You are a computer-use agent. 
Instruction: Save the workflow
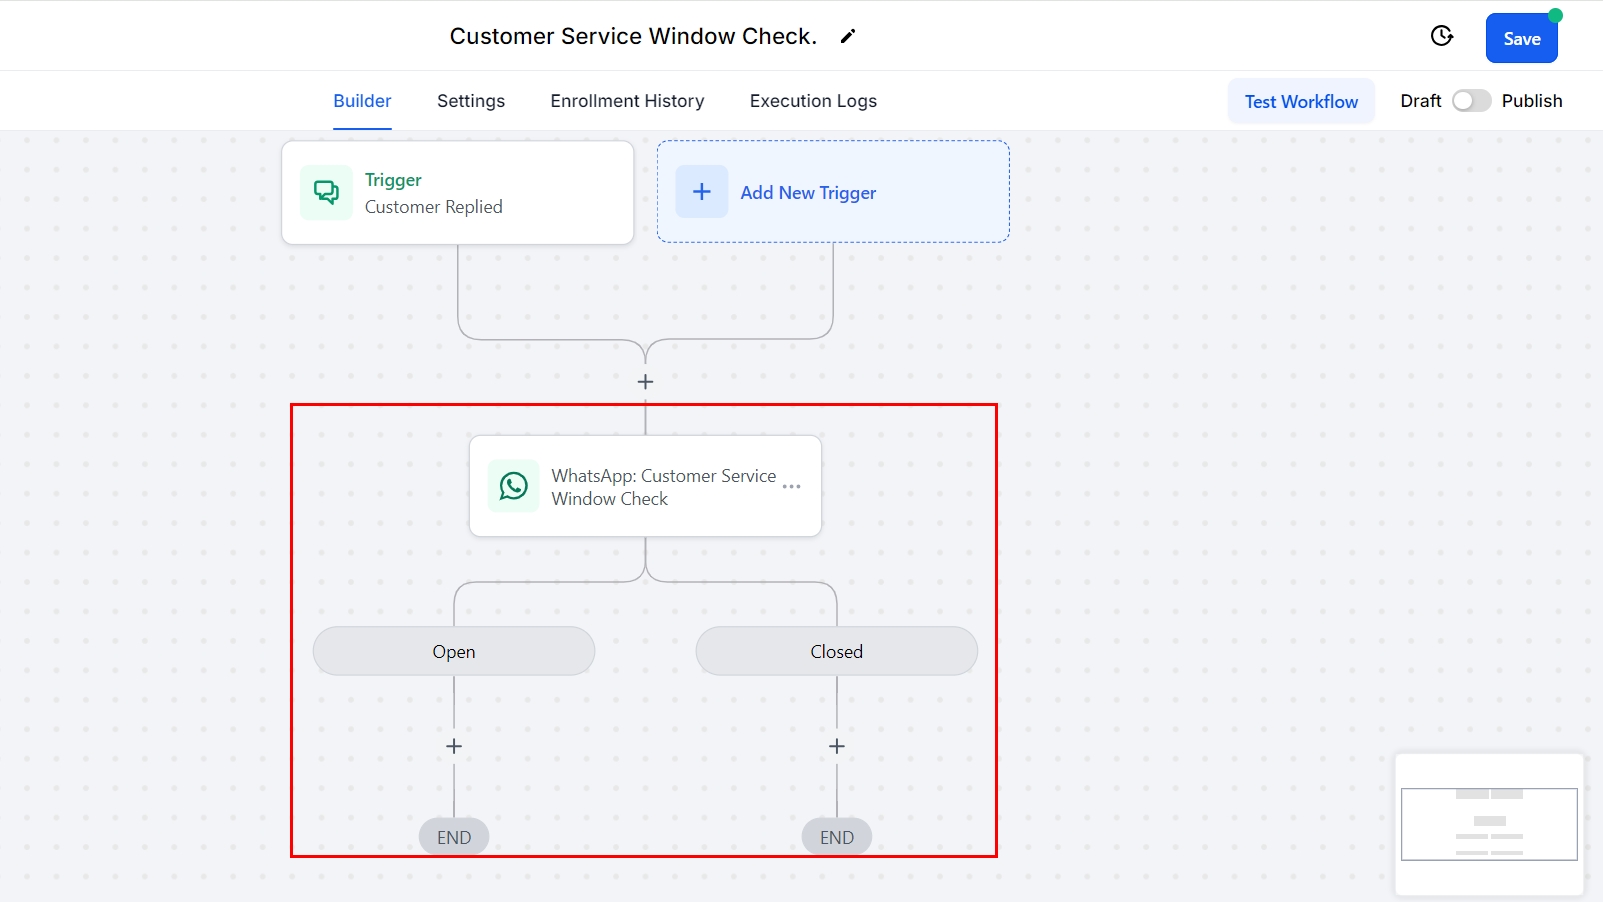point(1521,39)
